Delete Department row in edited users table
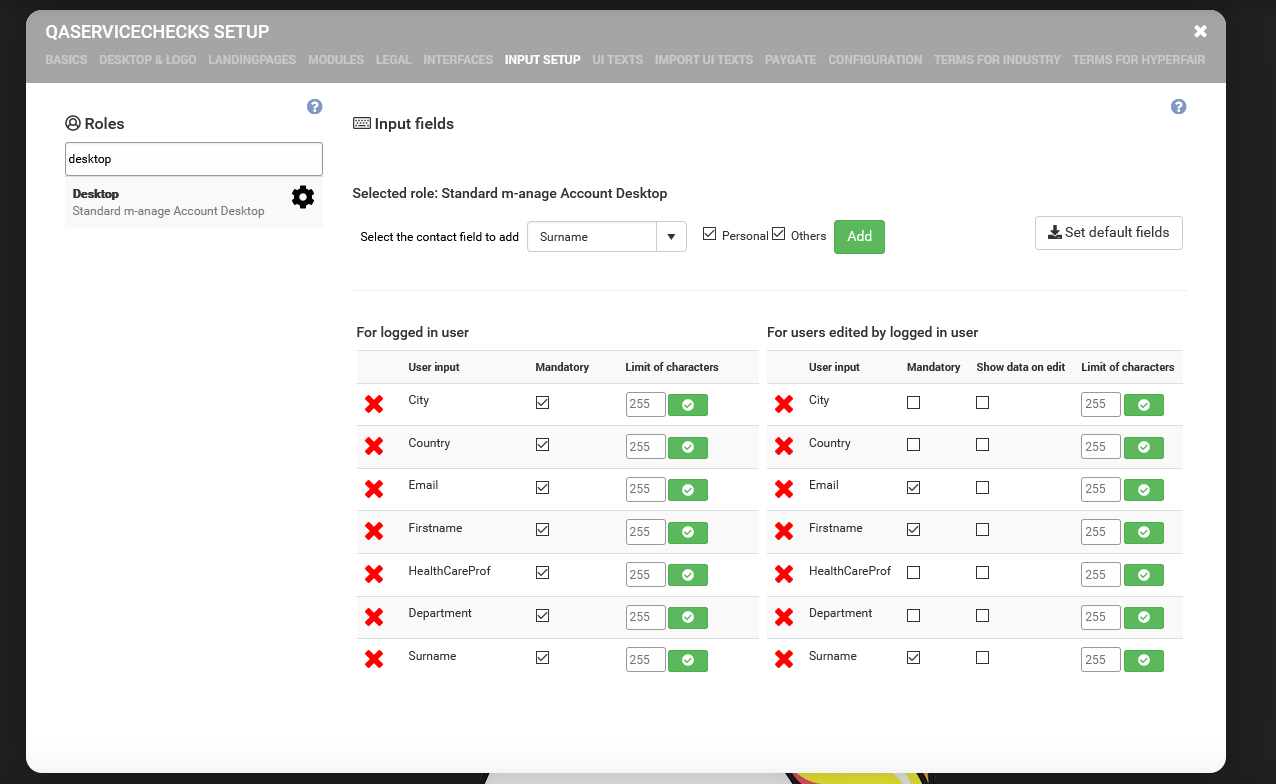 coord(784,617)
